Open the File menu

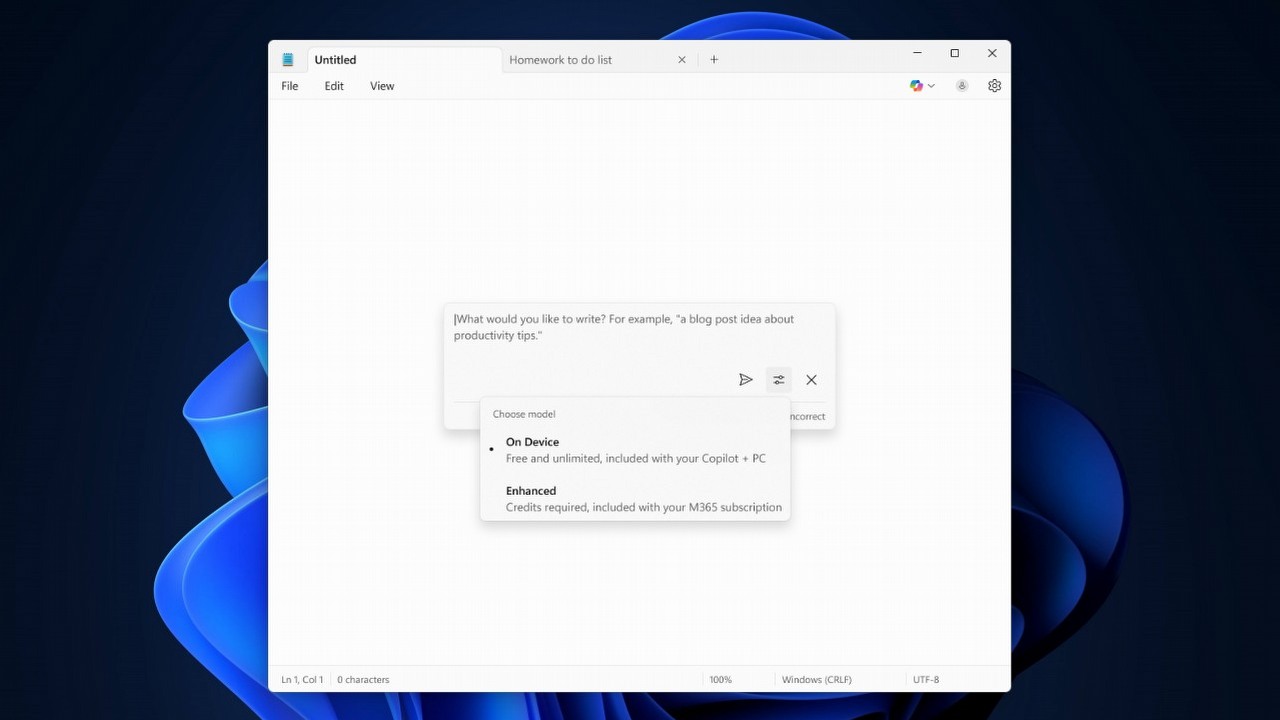click(289, 86)
